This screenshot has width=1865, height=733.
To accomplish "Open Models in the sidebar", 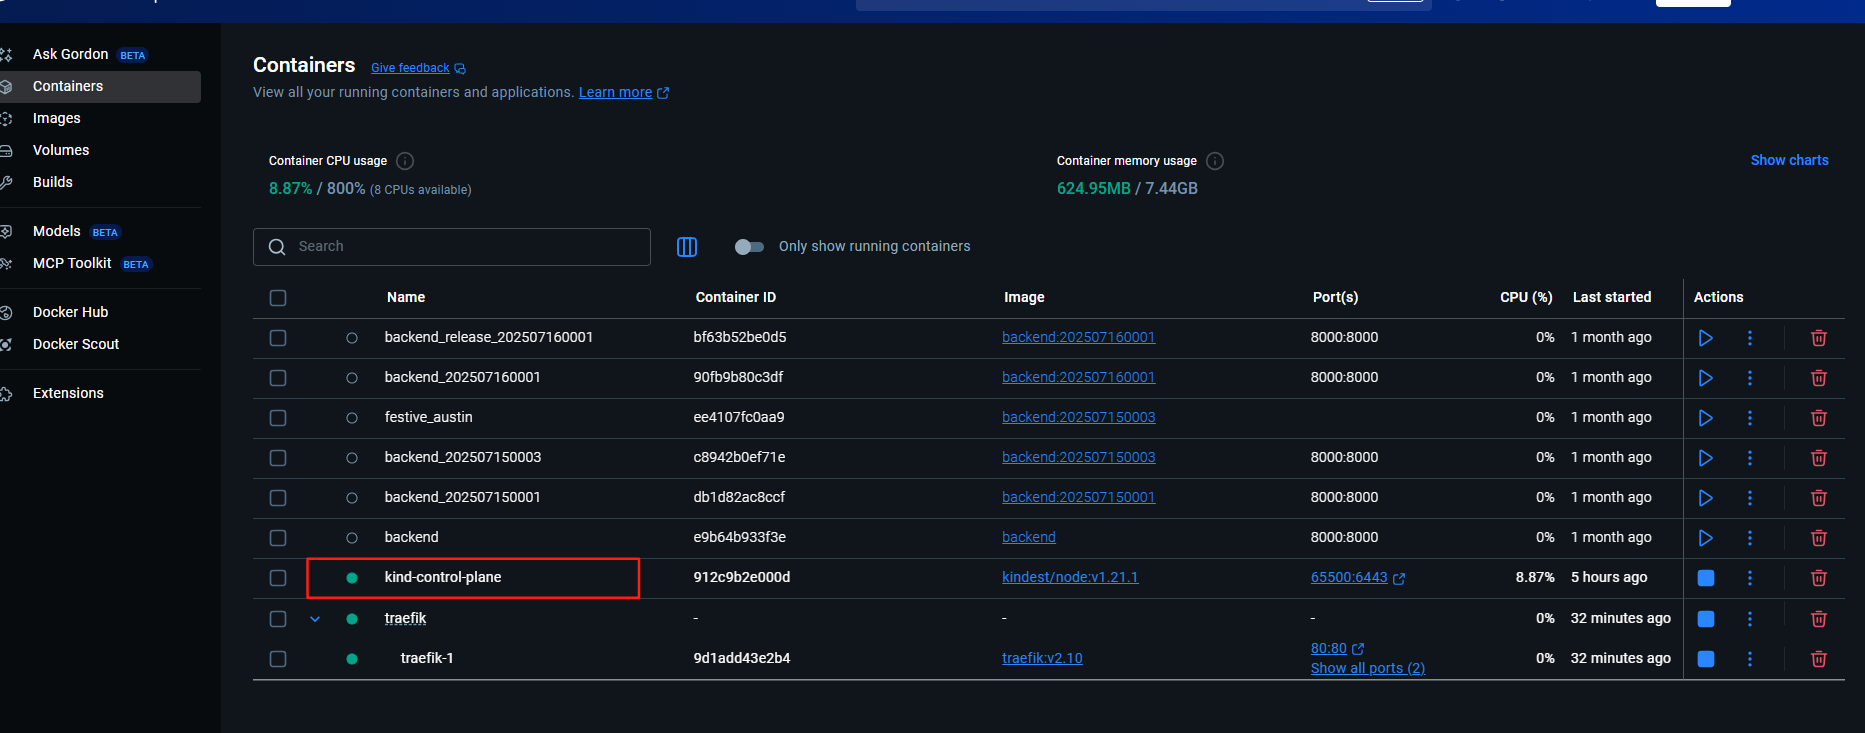I will [x=100, y=231].
